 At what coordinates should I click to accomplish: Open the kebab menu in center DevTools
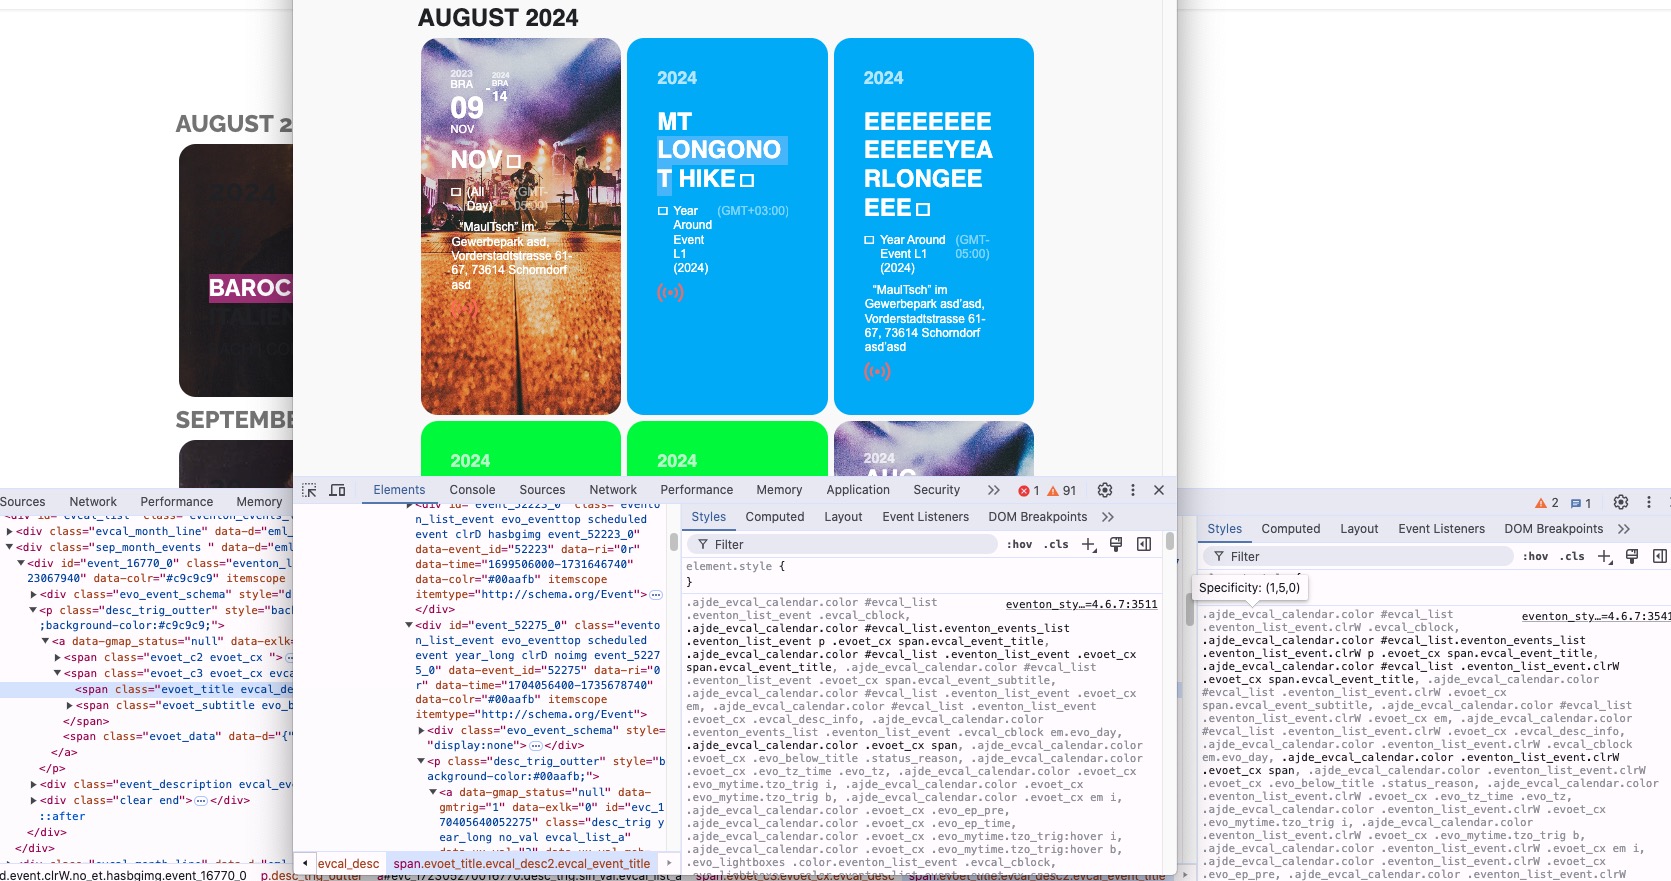[x=1133, y=490]
